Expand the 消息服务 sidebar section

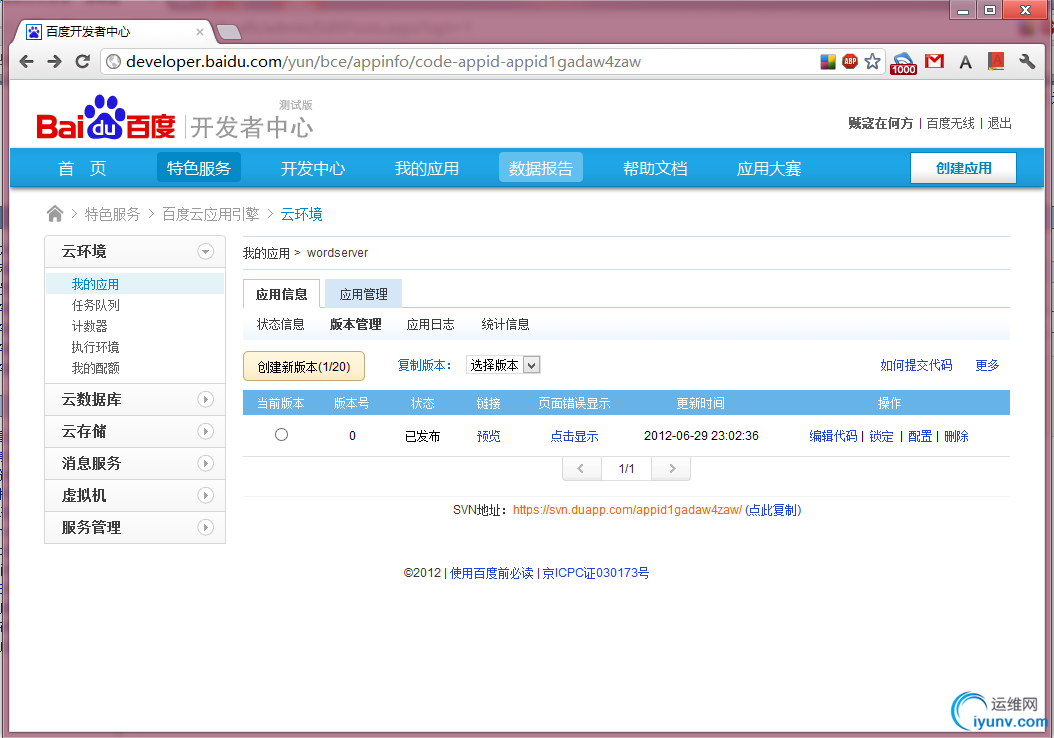coord(206,463)
